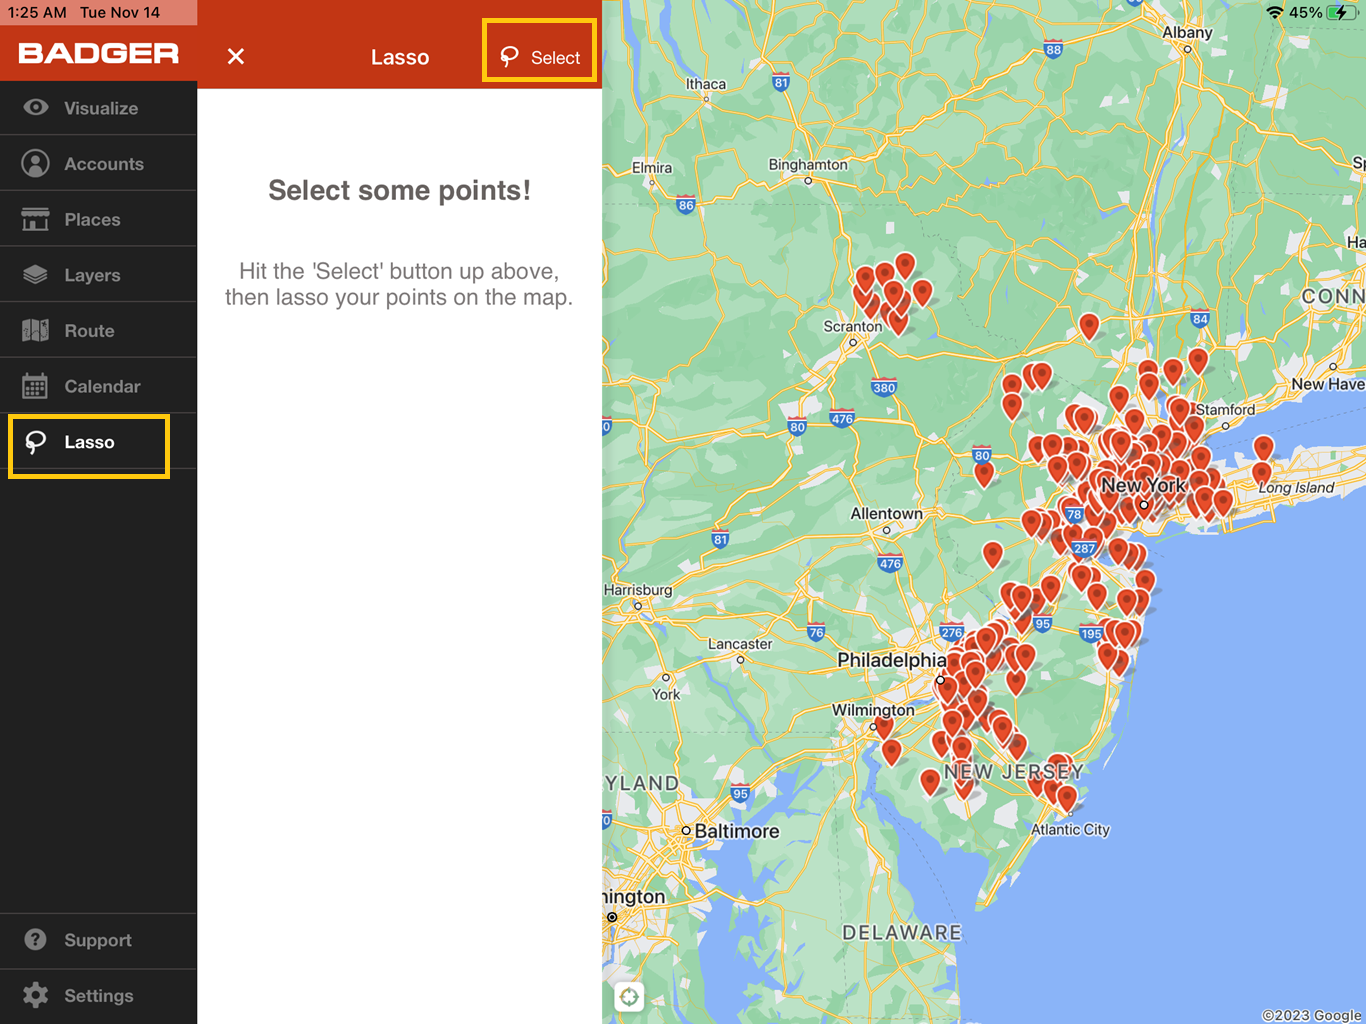The height and width of the screenshot is (1024, 1366).
Task: Tap the Select lasso button
Action: point(540,57)
